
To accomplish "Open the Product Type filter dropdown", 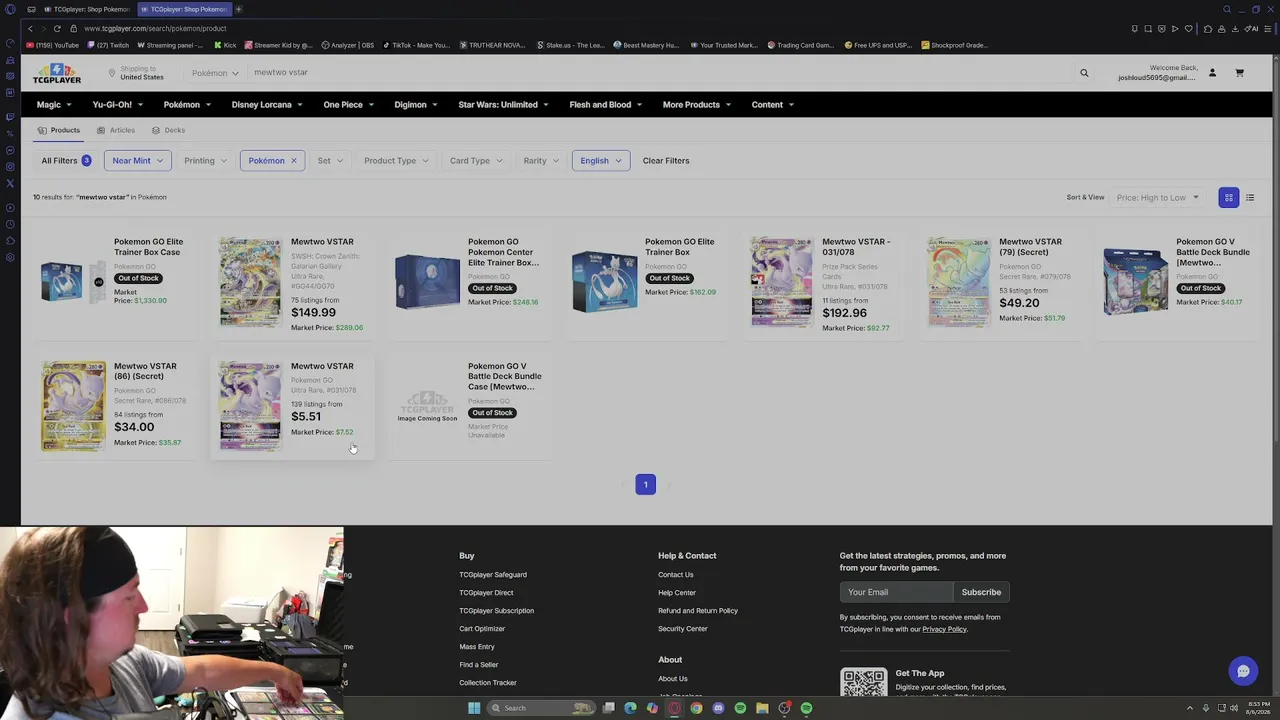I will [396, 161].
